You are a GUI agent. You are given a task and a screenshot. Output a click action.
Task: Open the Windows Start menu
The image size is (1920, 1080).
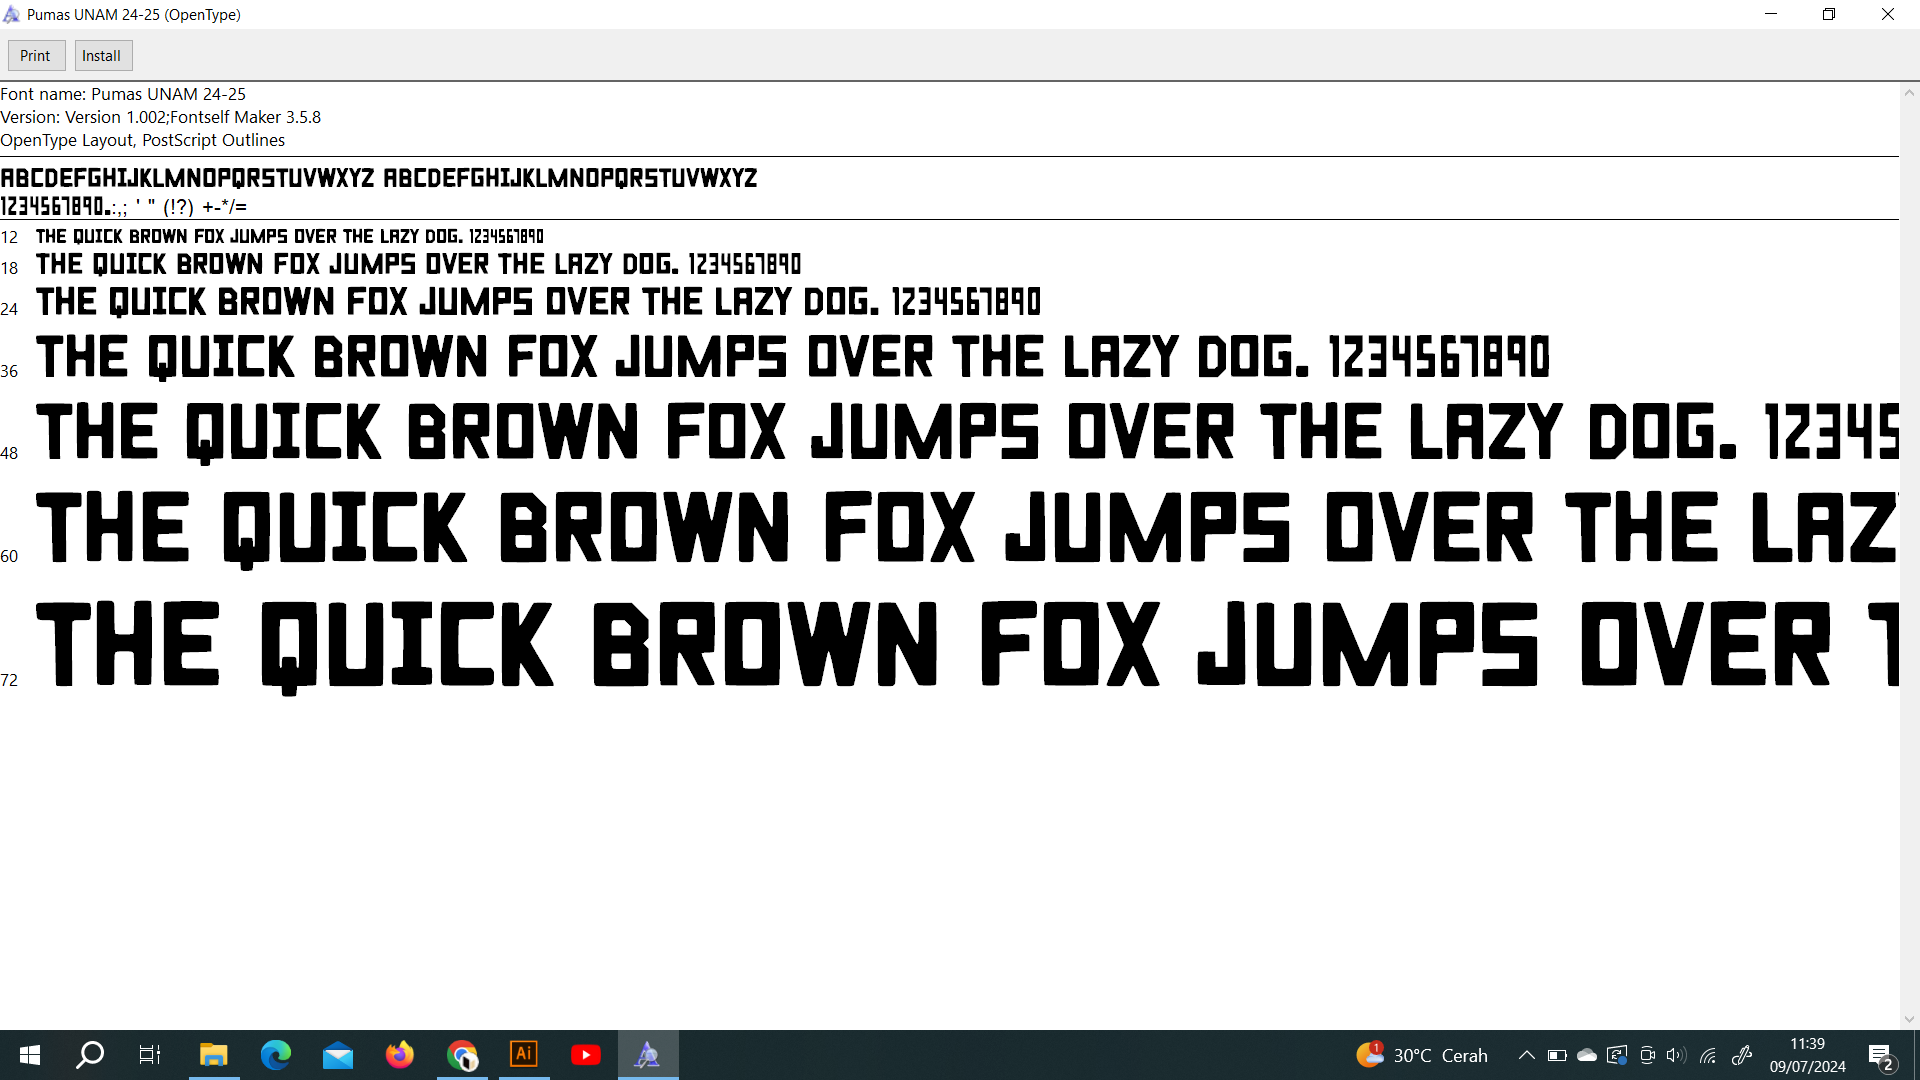30,1054
